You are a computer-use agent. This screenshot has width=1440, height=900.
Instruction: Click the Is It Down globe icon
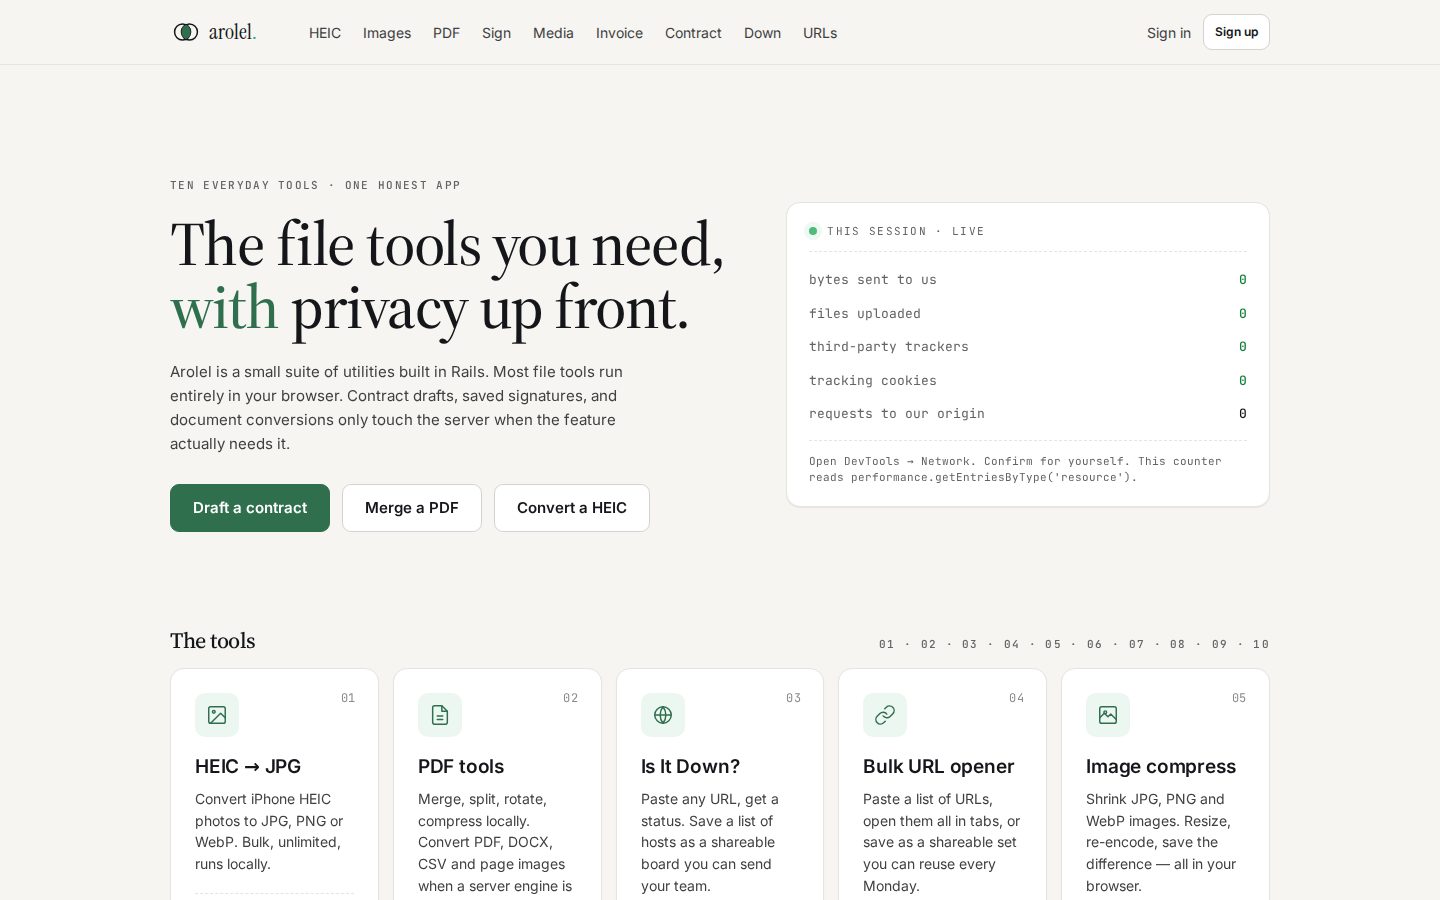663,715
